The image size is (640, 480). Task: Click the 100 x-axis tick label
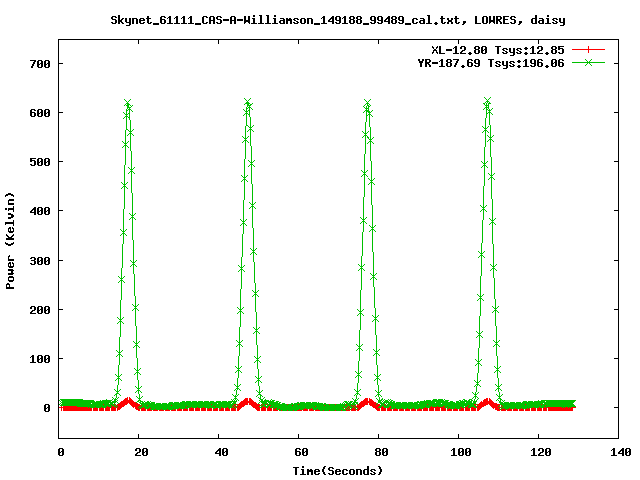[x=461, y=452]
